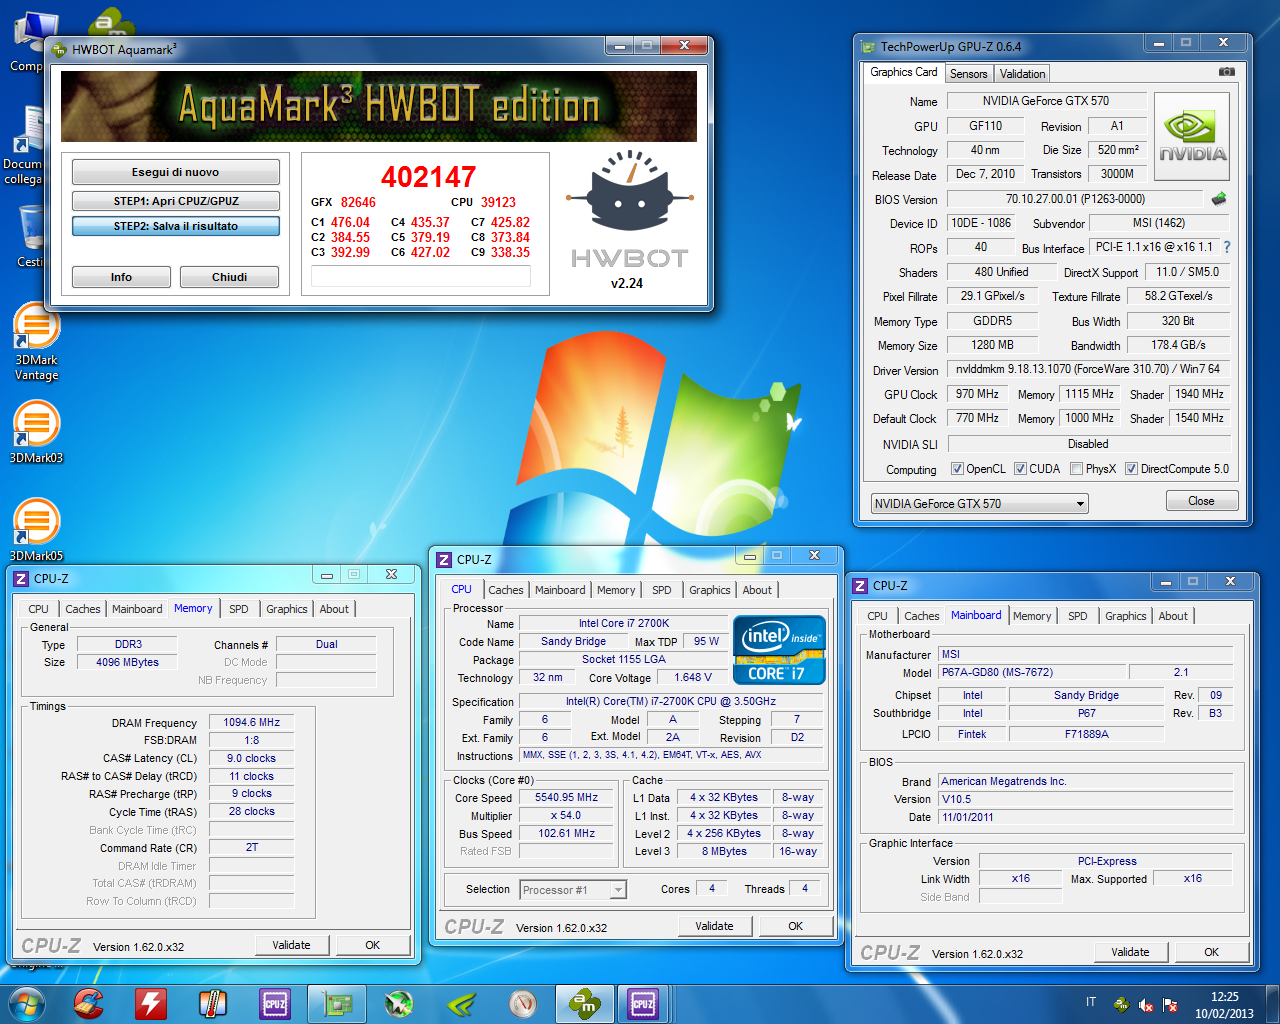Image resolution: width=1280 pixels, height=1024 pixels.
Task: Select the Computer desktop icon
Action: click(x=30, y=42)
